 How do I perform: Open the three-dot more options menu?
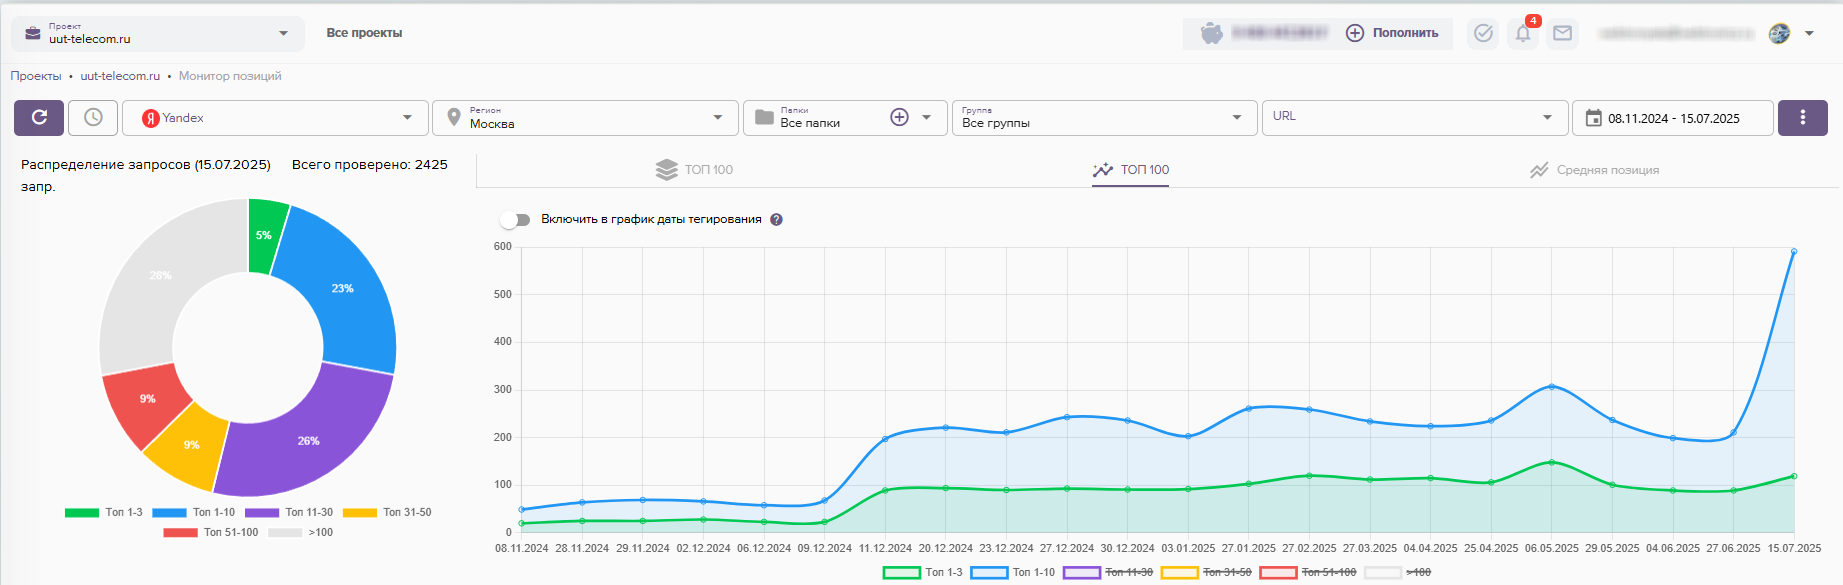point(1802,118)
